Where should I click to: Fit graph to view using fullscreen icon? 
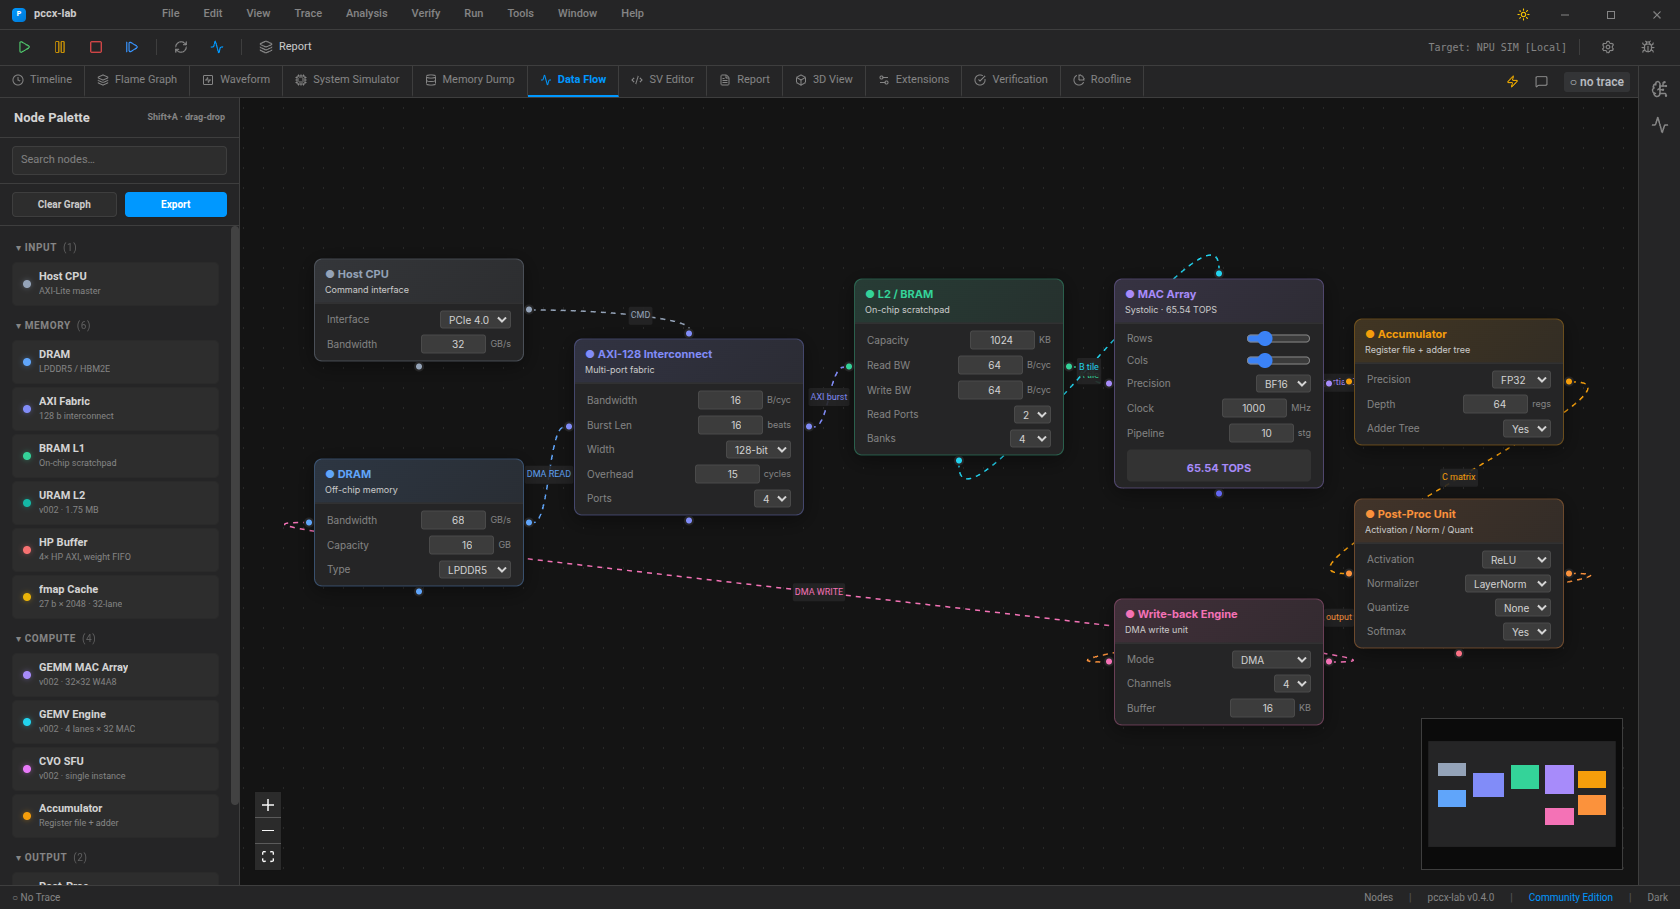pyautogui.click(x=268, y=857)
